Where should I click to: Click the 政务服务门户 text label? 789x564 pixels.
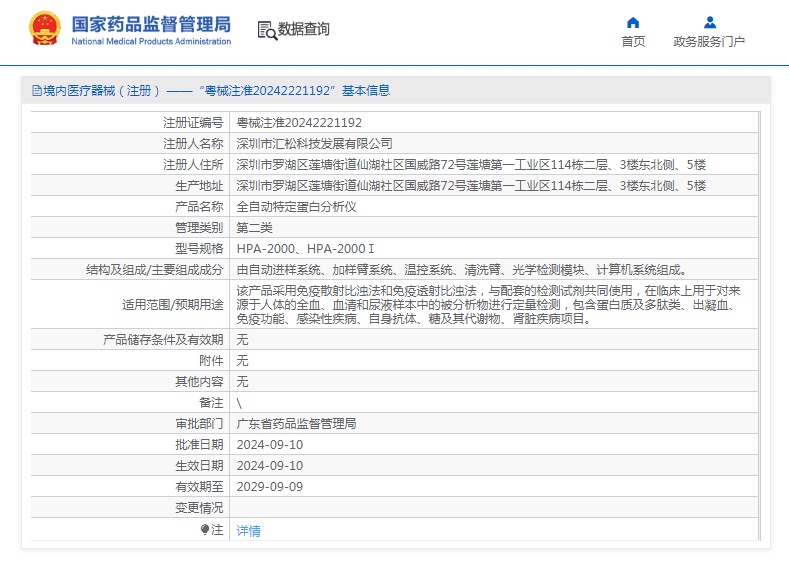(x=709, y=42)
